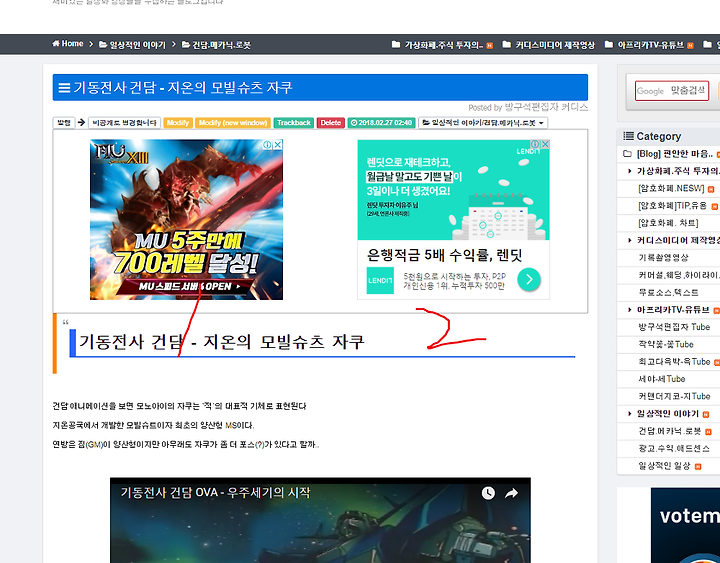Close the LENDIT ad via X icon
Screen dimensions: 720x563
click(545, 144)
